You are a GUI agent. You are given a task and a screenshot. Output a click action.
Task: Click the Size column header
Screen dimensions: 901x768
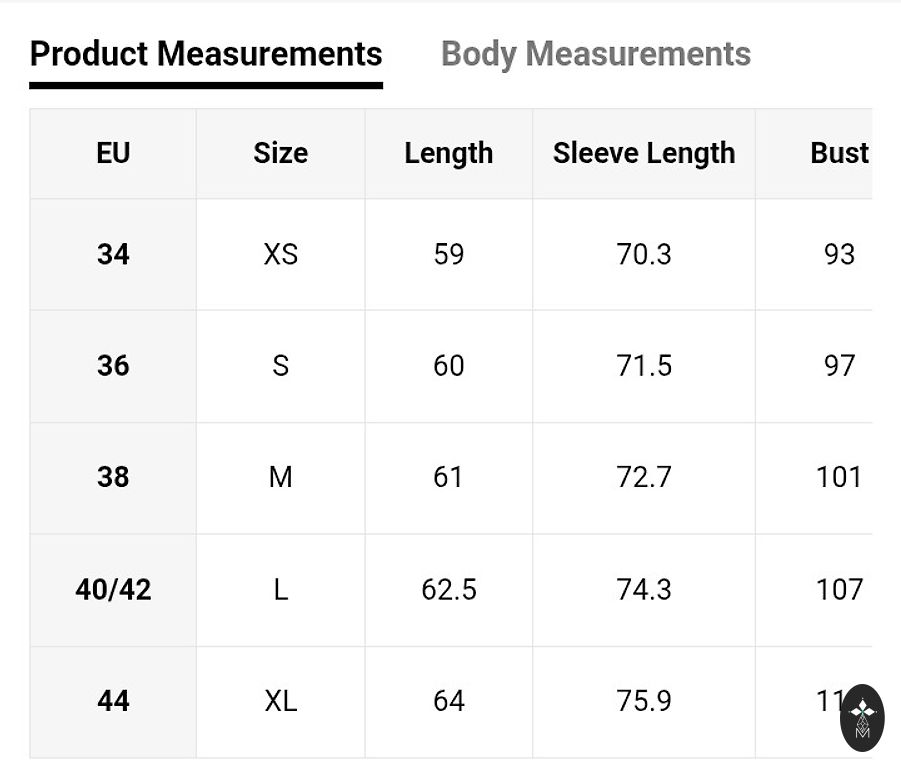280,153
